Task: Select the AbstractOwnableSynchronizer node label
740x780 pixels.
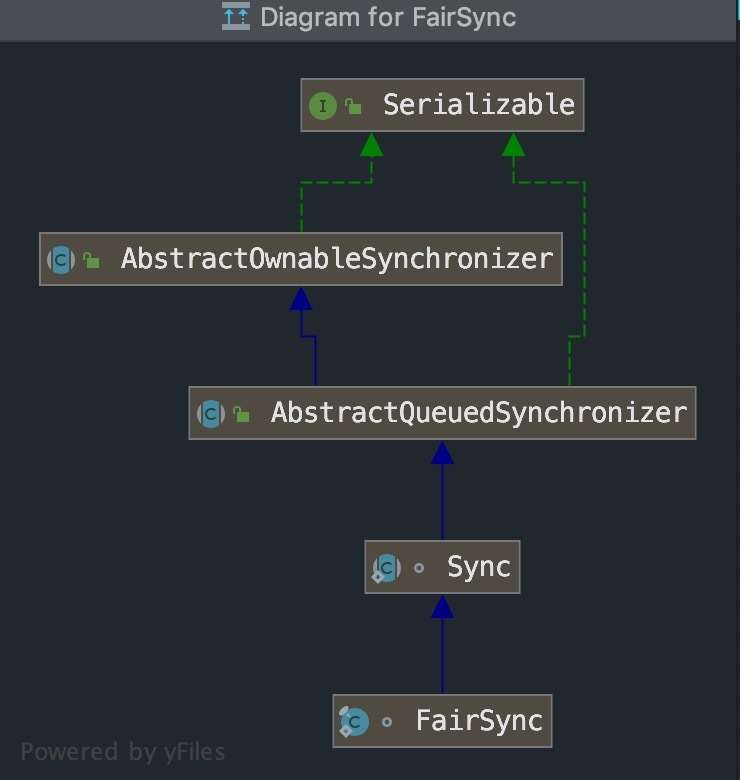Action: tap(336, 259)
